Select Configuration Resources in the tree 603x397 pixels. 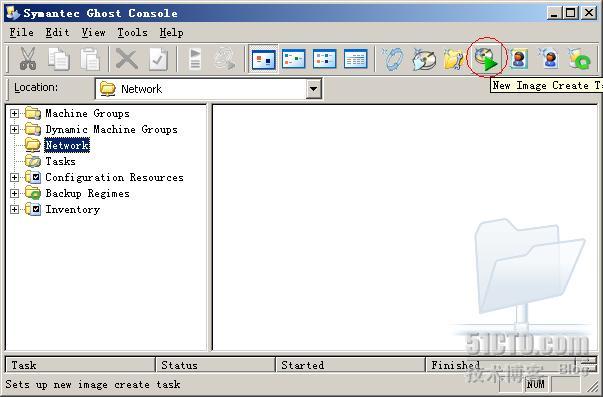(114, 177)
